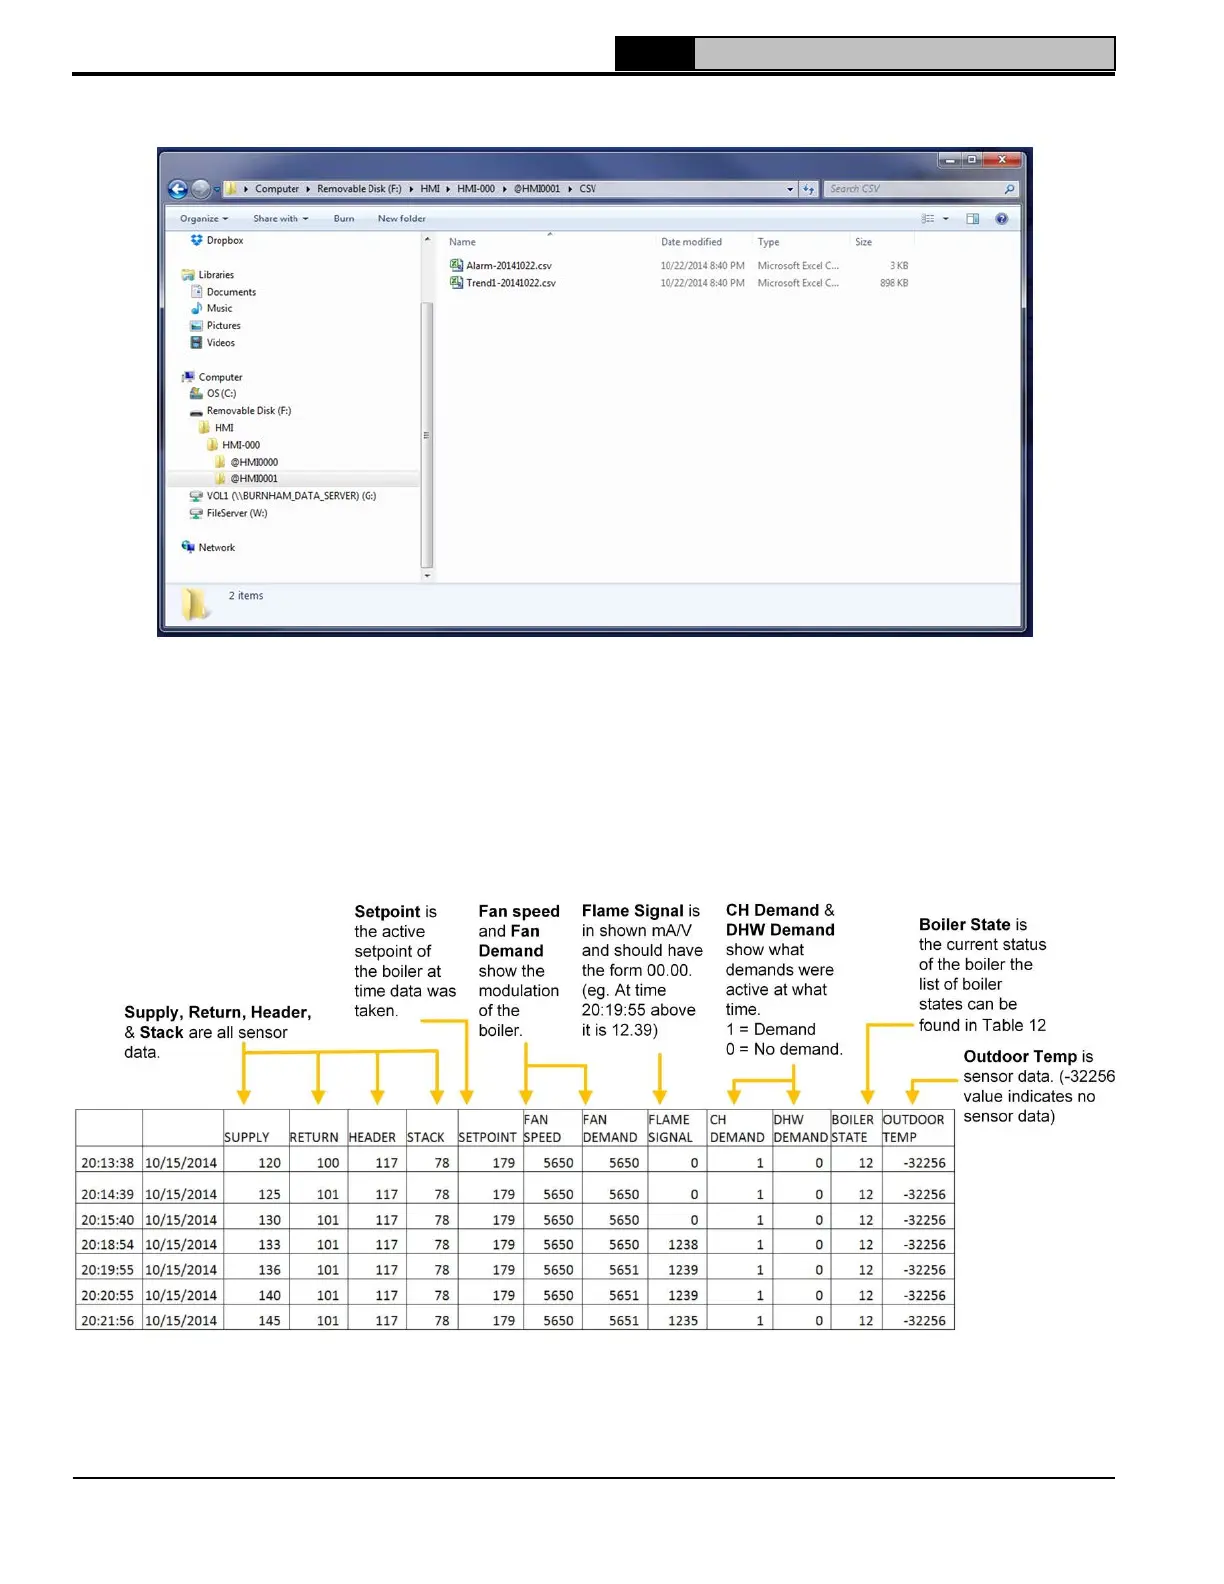Click the Pictures library icon
The width and height of the screenshot is (1224, 1584).
pos(196,325)
